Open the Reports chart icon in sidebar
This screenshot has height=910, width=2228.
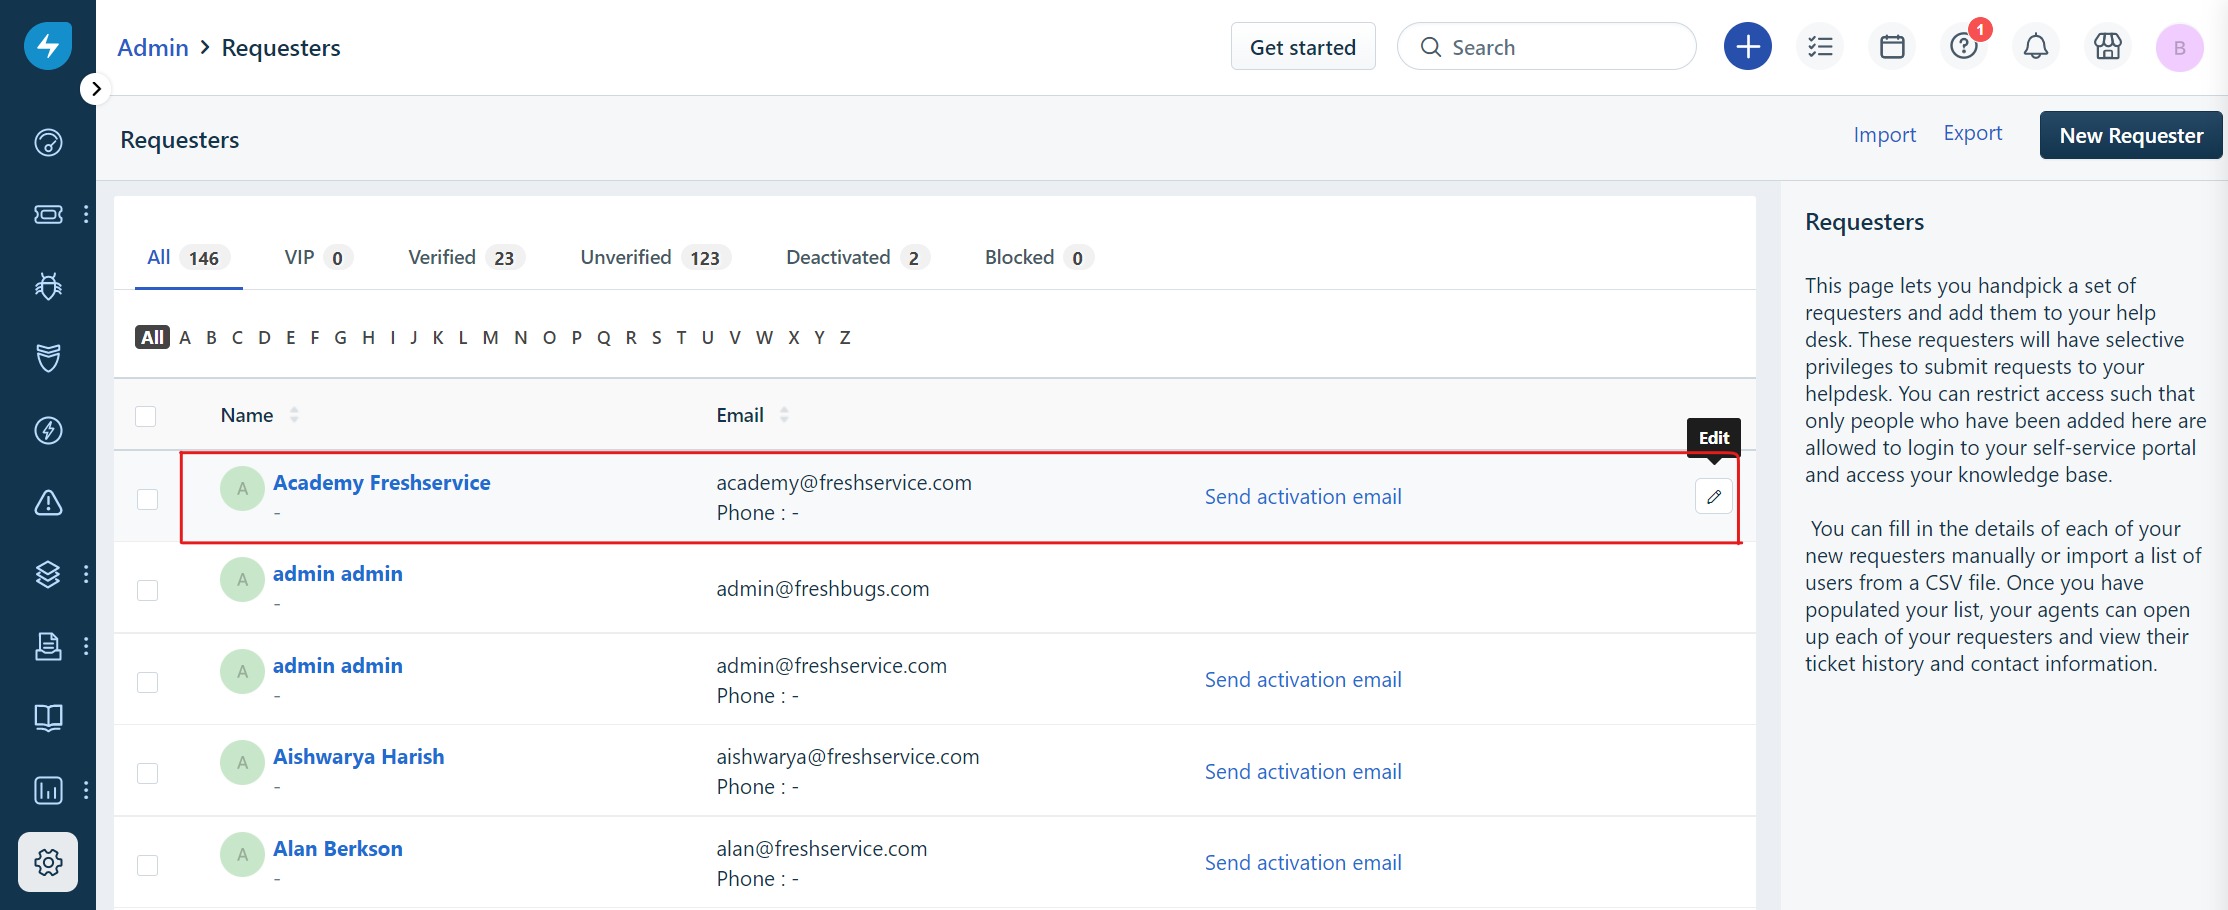[48, 790]
